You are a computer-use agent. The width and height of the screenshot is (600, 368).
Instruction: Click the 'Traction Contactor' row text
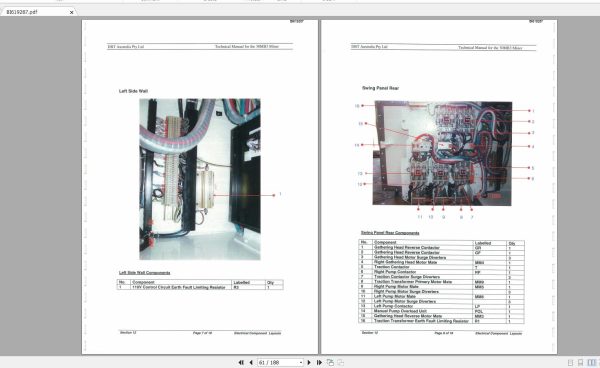[392, 267]
